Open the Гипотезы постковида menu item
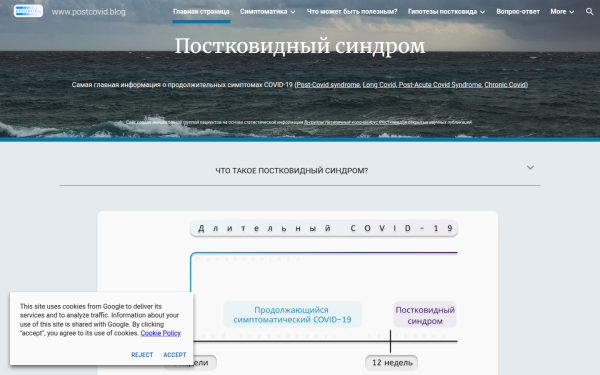The width and height of the screenshot is (600, 375). pos(442,11)
